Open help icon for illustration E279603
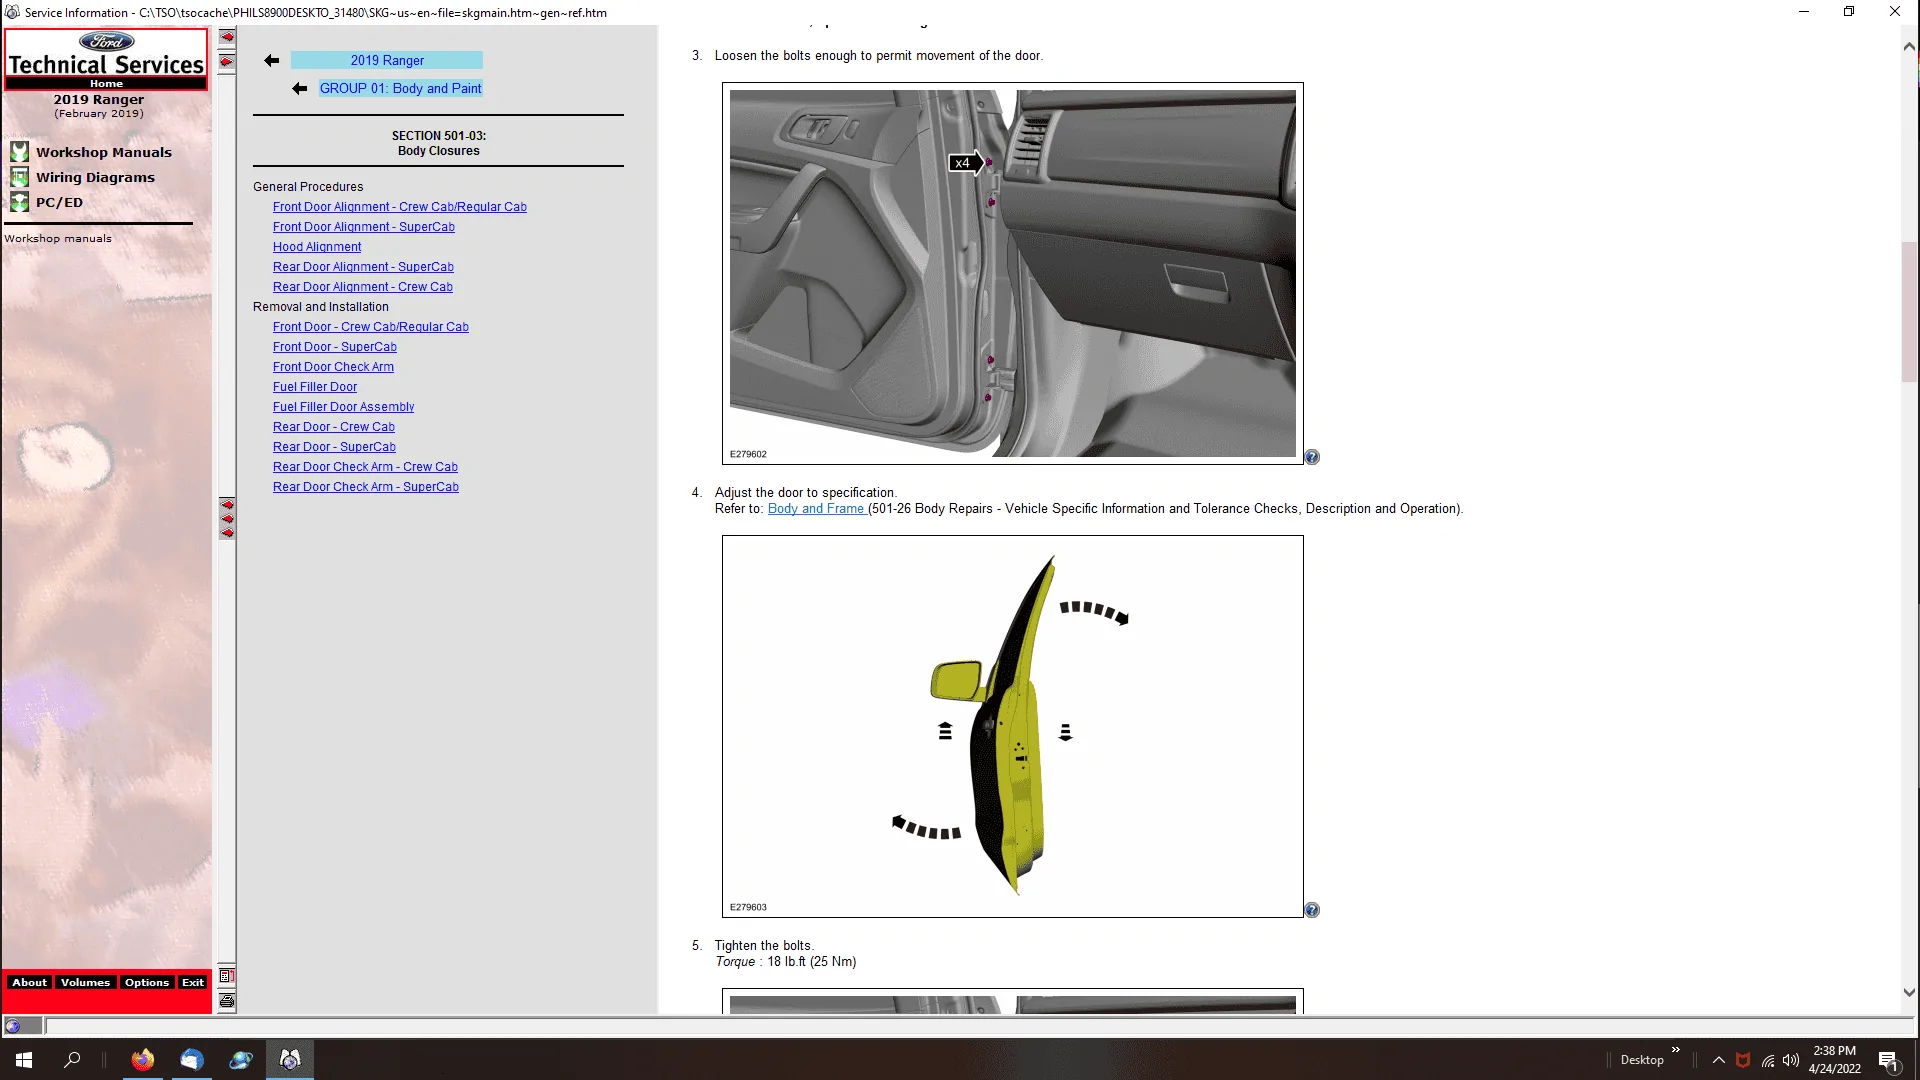The width and height of the screenshot is (1920, 1080). pyautogui.click(x=1312, y=910)
